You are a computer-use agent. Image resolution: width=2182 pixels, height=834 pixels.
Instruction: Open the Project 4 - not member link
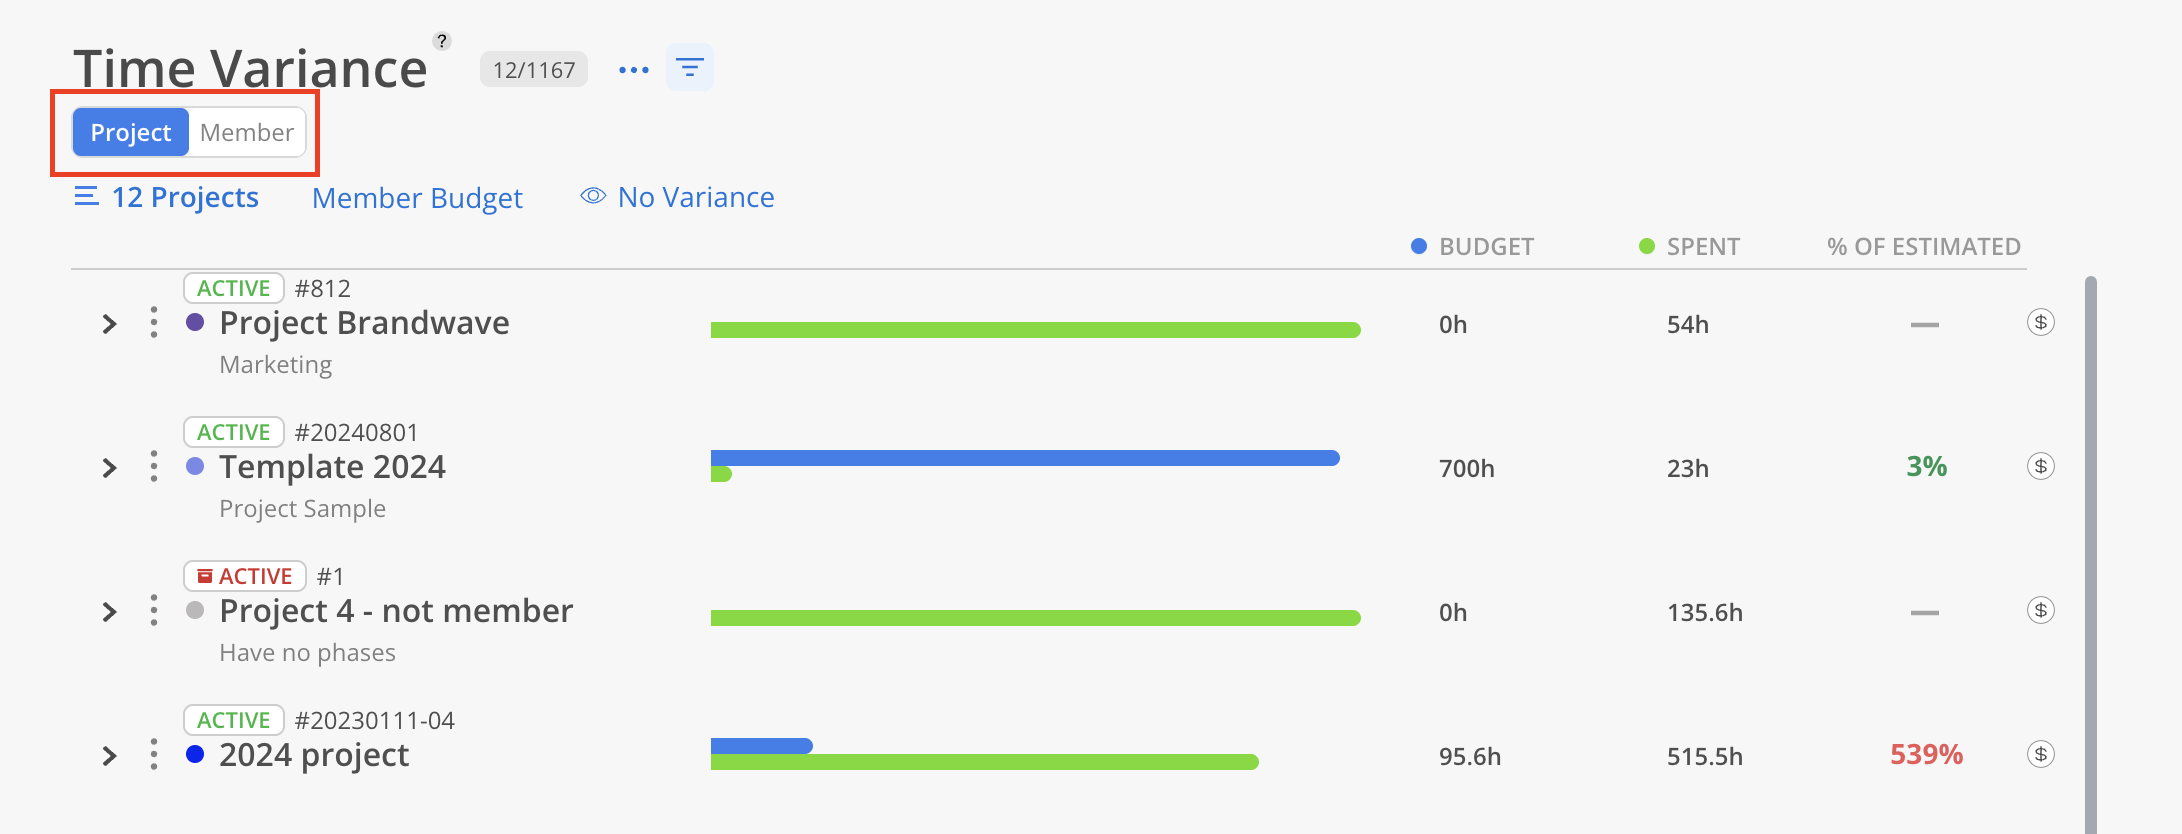[396, 611]
